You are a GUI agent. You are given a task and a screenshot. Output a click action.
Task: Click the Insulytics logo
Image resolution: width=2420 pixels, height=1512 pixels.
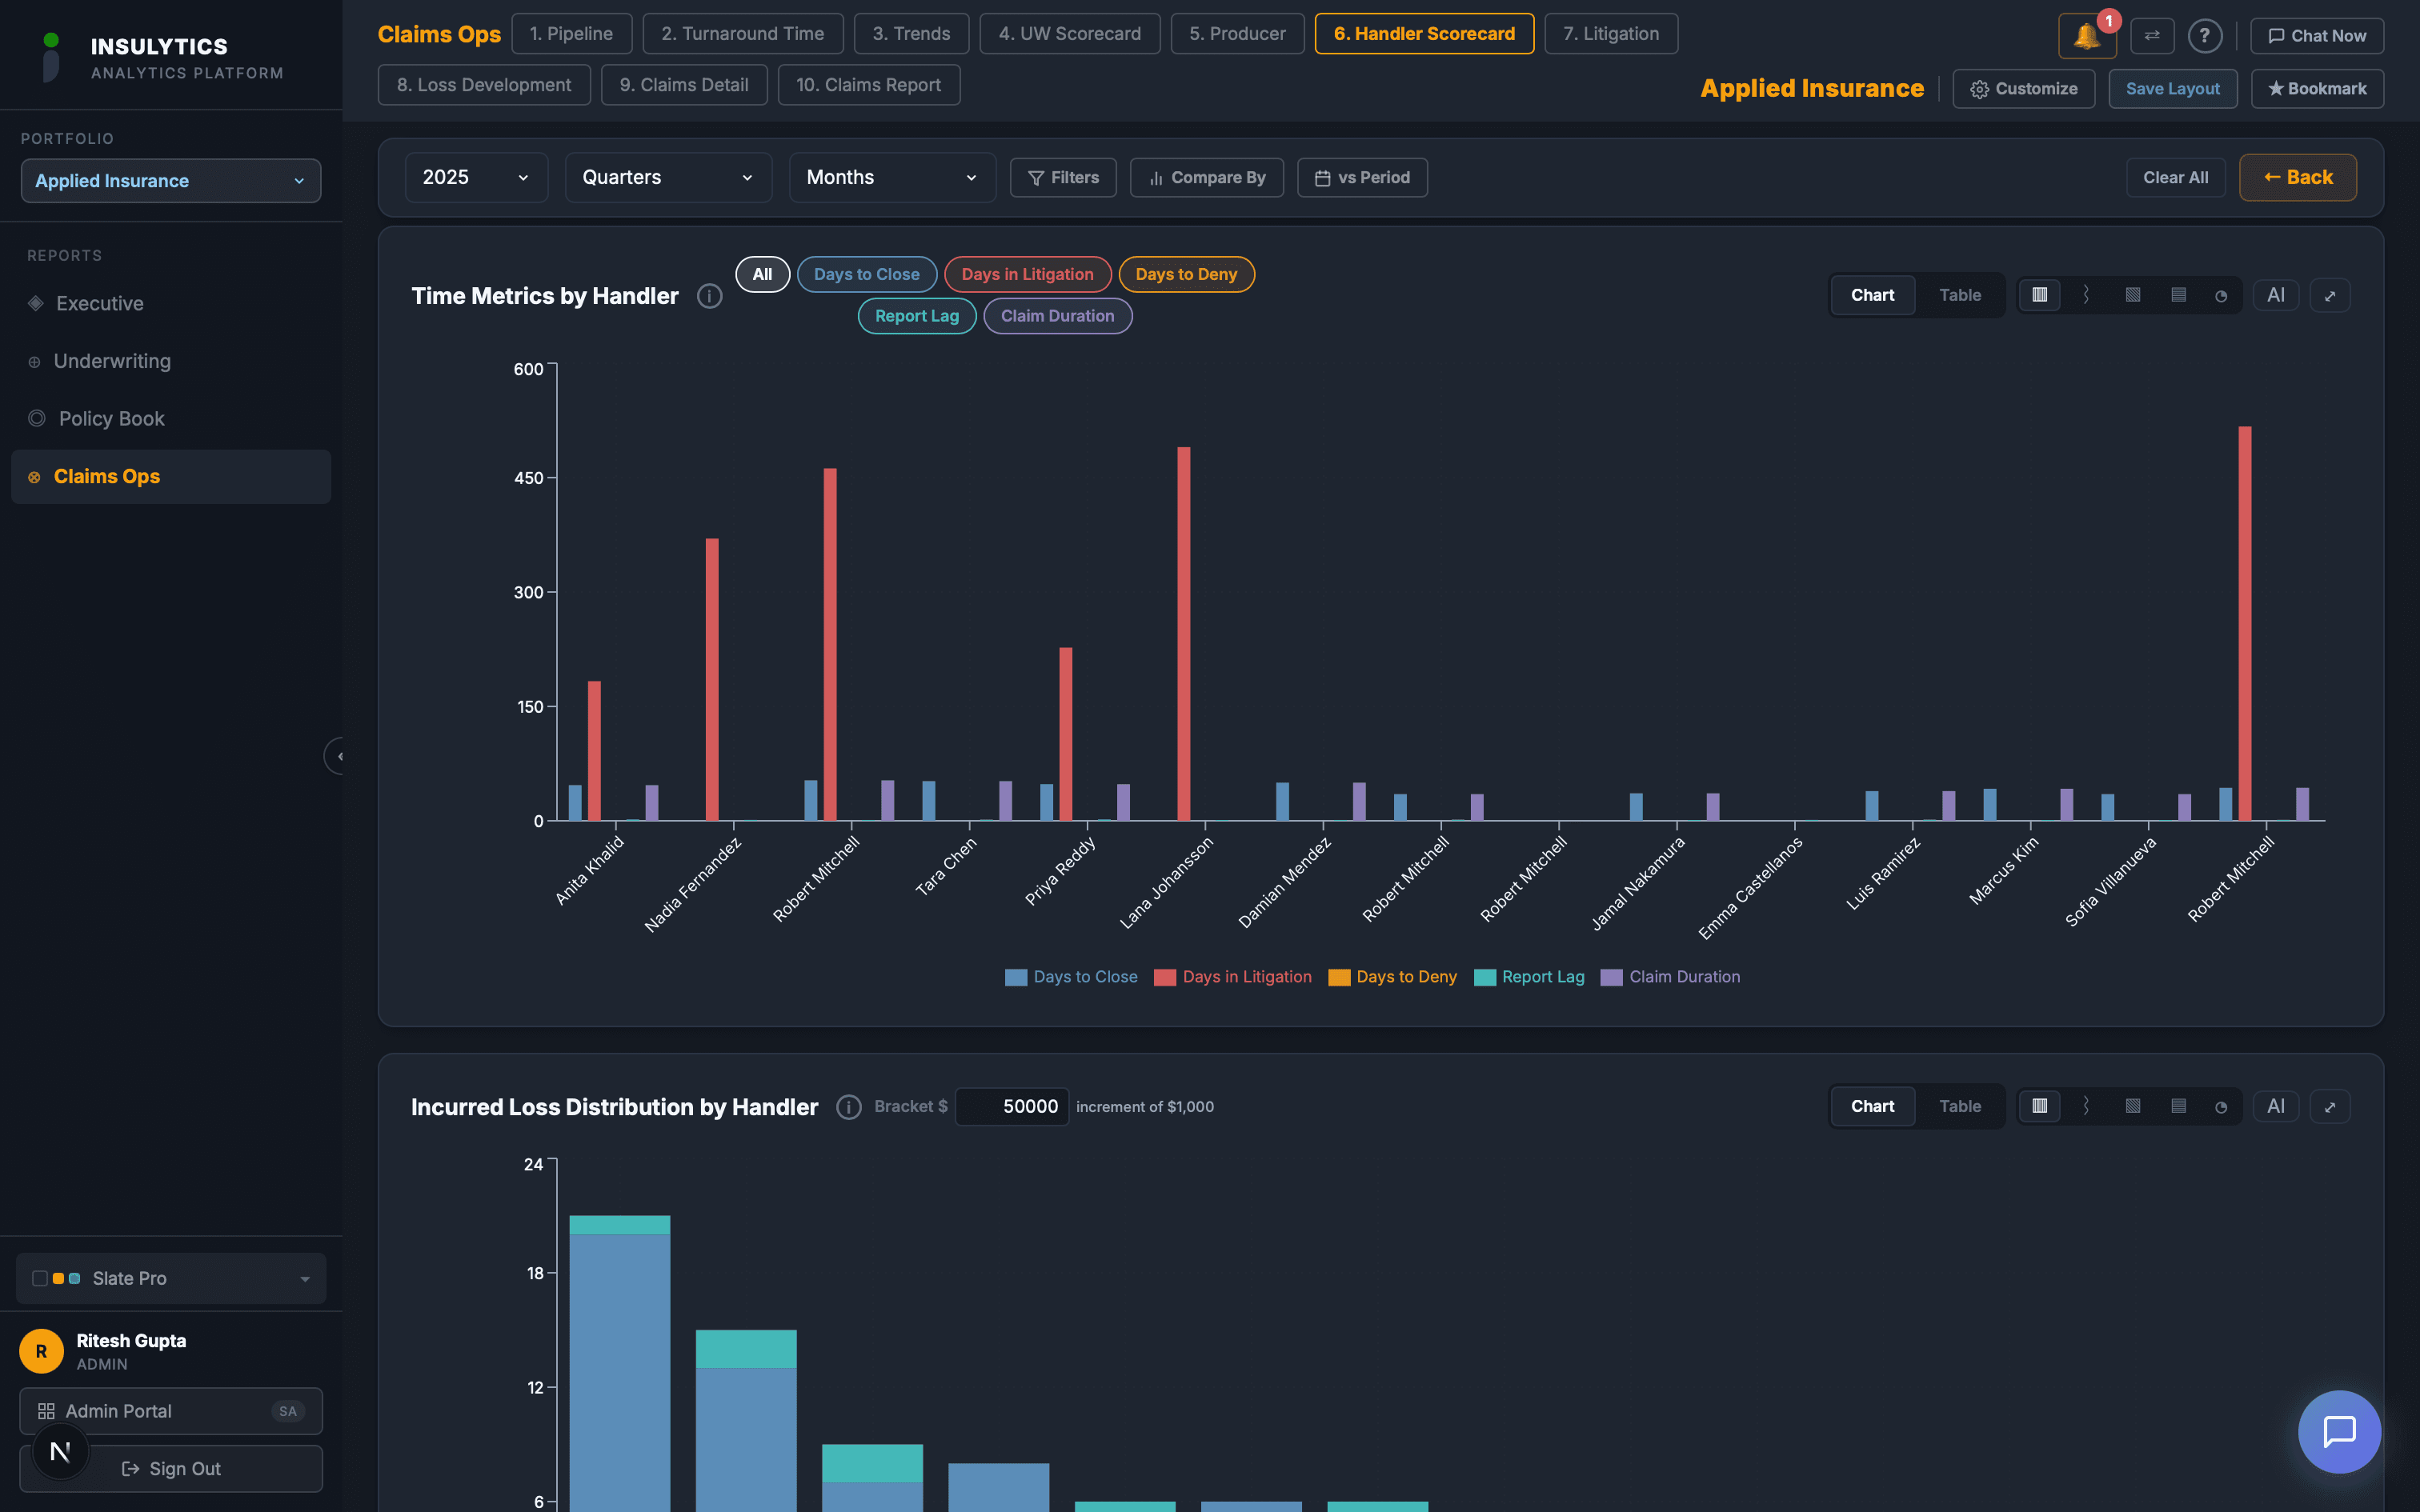(x=51, y=57)
